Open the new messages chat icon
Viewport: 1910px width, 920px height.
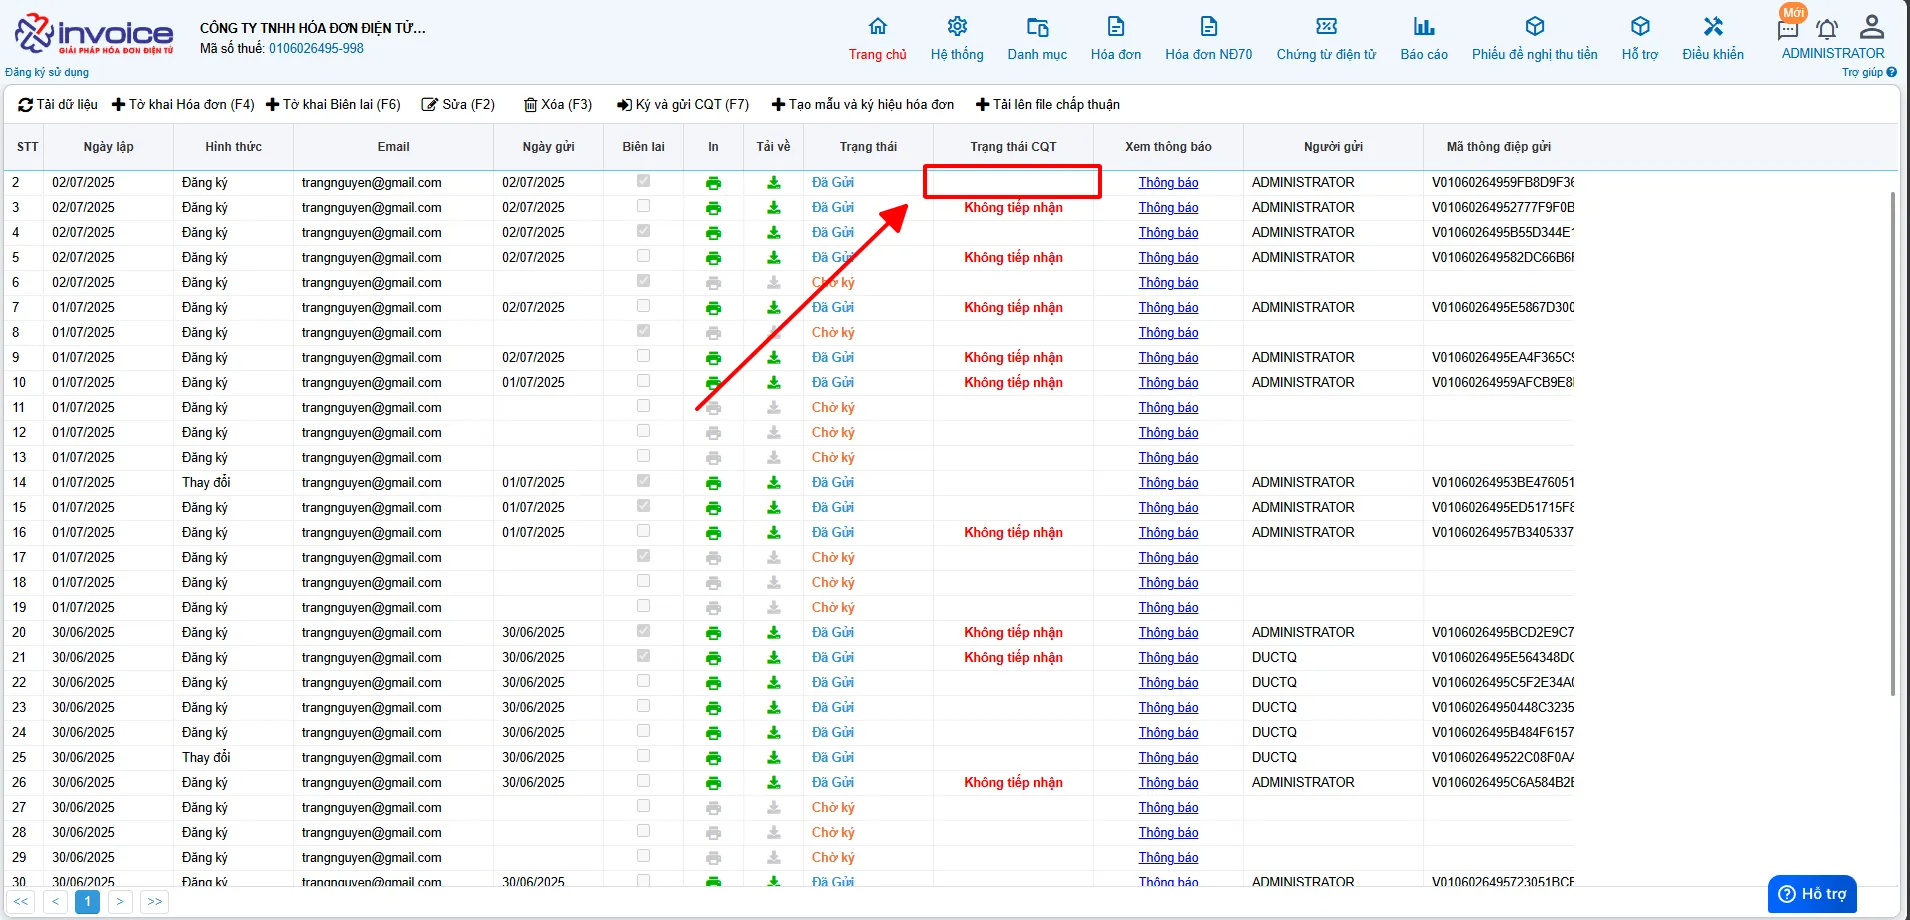1788,28
